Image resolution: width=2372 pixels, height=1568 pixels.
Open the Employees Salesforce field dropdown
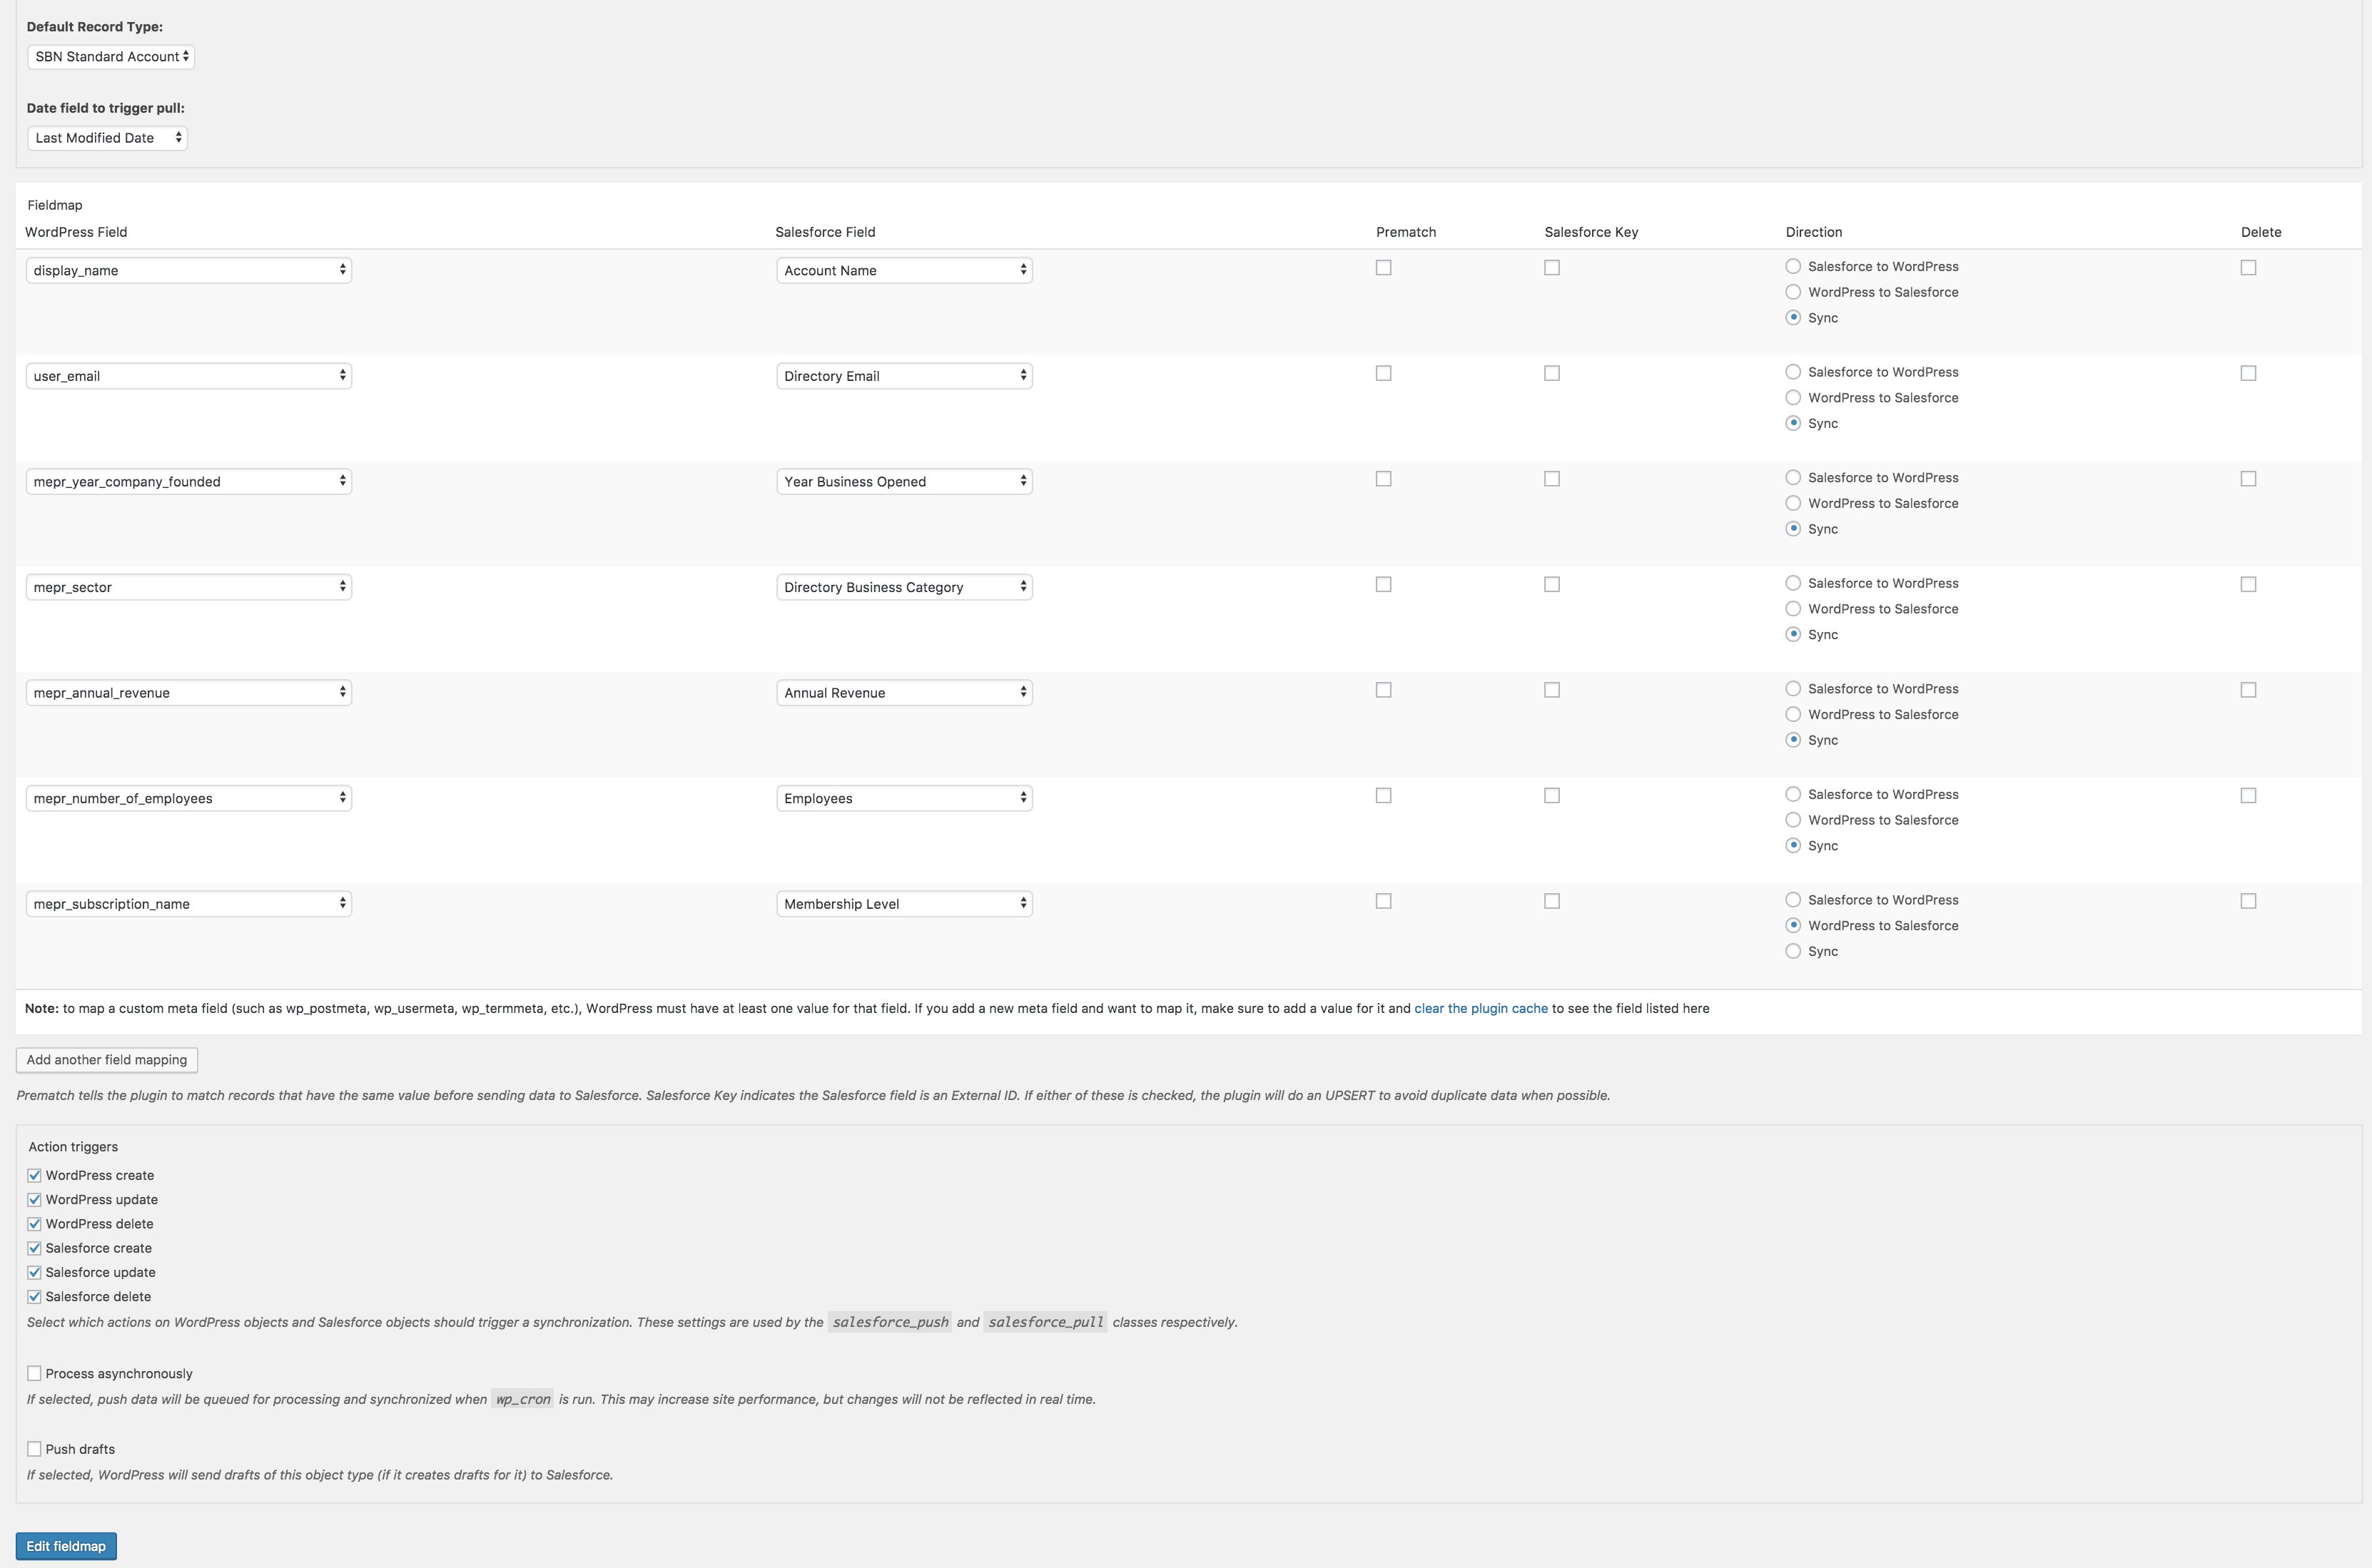coord(903,797)
